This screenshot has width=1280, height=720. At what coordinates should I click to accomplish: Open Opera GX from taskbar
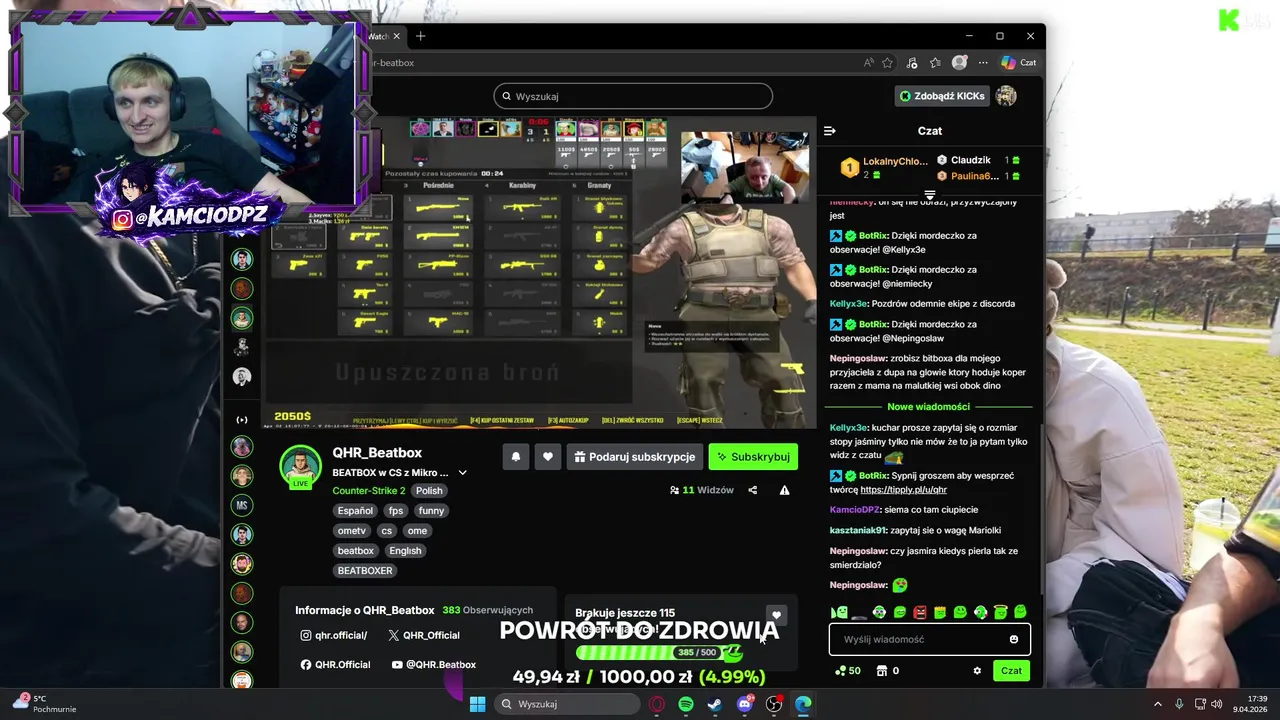coord(657,704)
